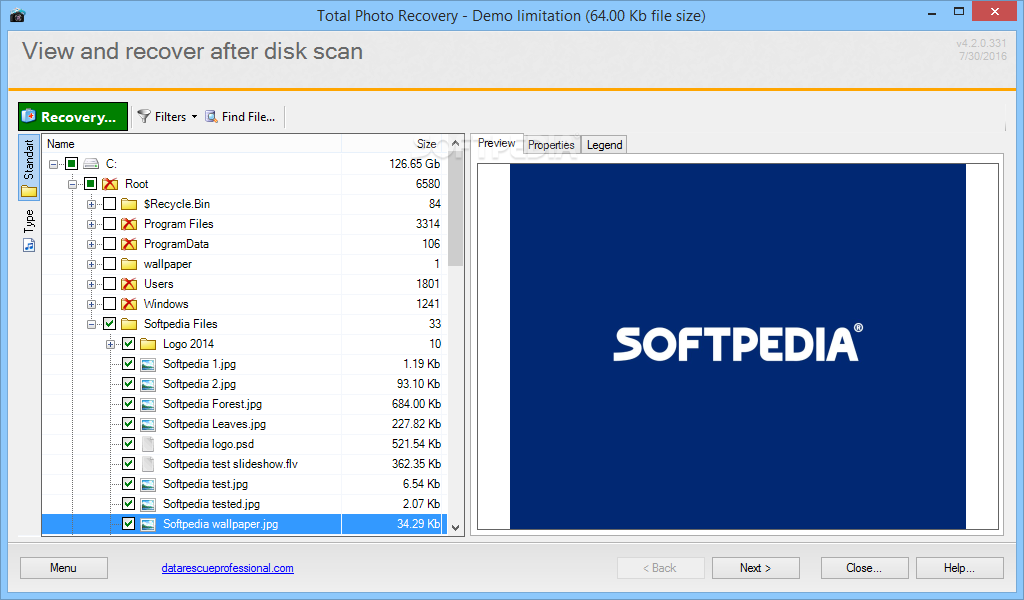Click image icon of Softpedia tested.jpg
Image resolution: width=1024 pixels, height=600 pixels.
click(x=148, y=504)
